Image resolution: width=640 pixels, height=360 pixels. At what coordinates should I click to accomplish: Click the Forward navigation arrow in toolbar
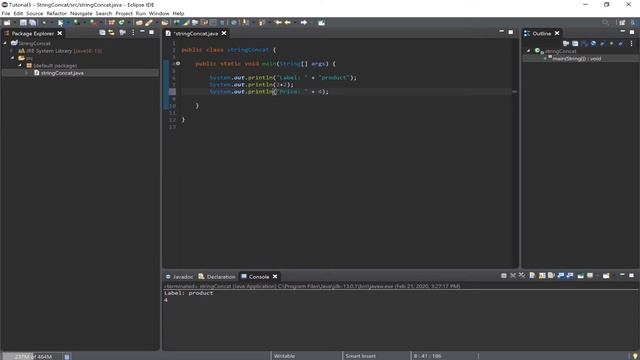coord(304,23)
